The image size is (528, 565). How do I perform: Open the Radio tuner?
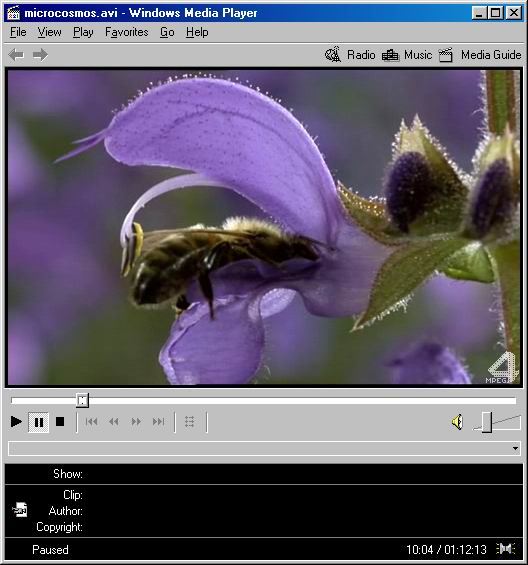click(x=350, y=55)
